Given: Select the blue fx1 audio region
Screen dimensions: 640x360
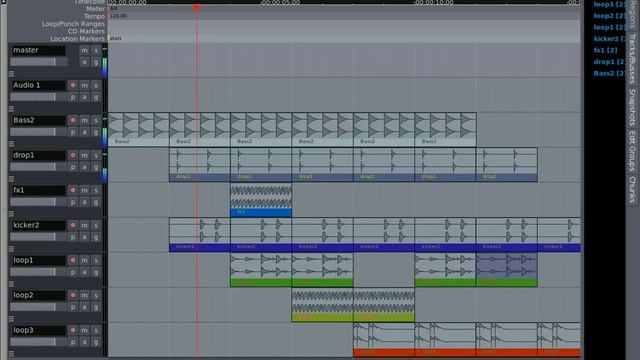Looking at the screenshot, I should 261,200.
